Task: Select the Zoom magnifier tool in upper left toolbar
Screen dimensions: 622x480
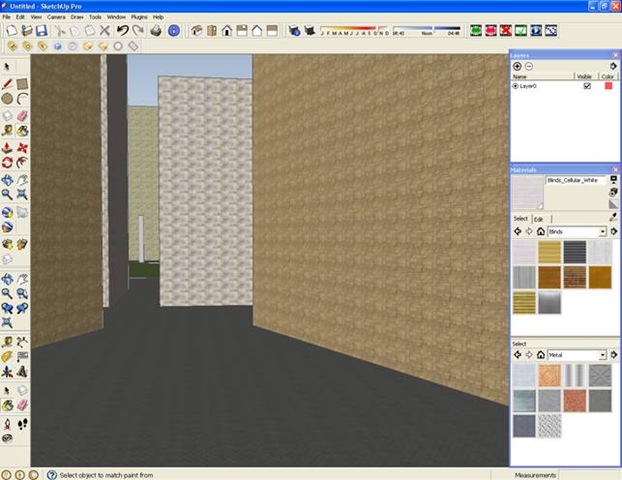Action: (7, 194)
